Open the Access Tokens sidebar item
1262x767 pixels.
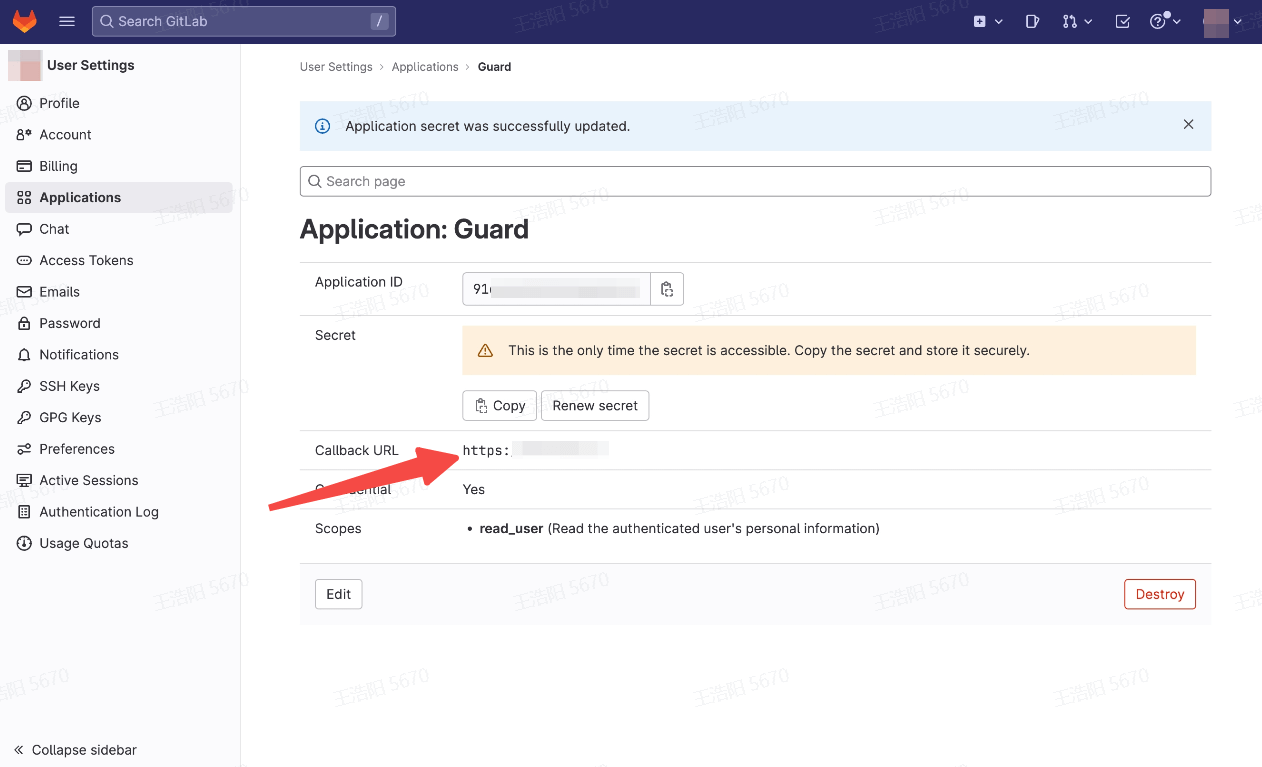click(86, 260)
